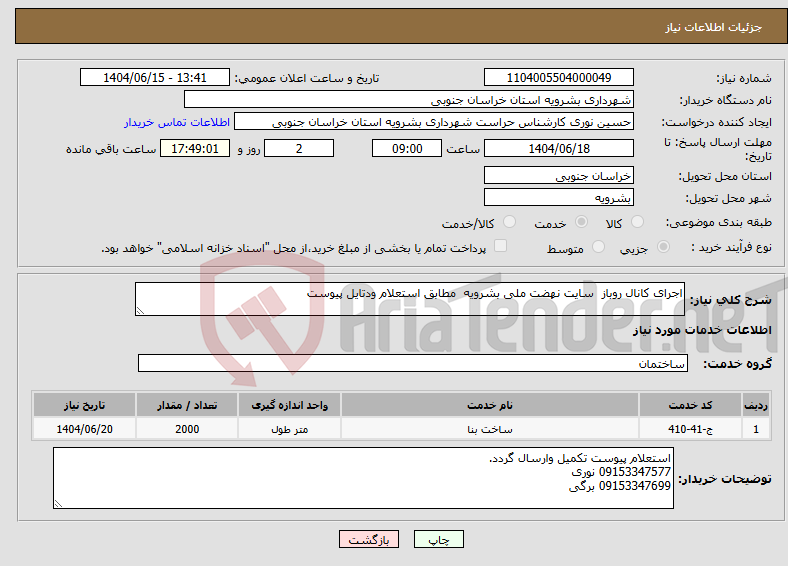Click the buyer notes text area
788x566 pixels.
coord(363,478)
